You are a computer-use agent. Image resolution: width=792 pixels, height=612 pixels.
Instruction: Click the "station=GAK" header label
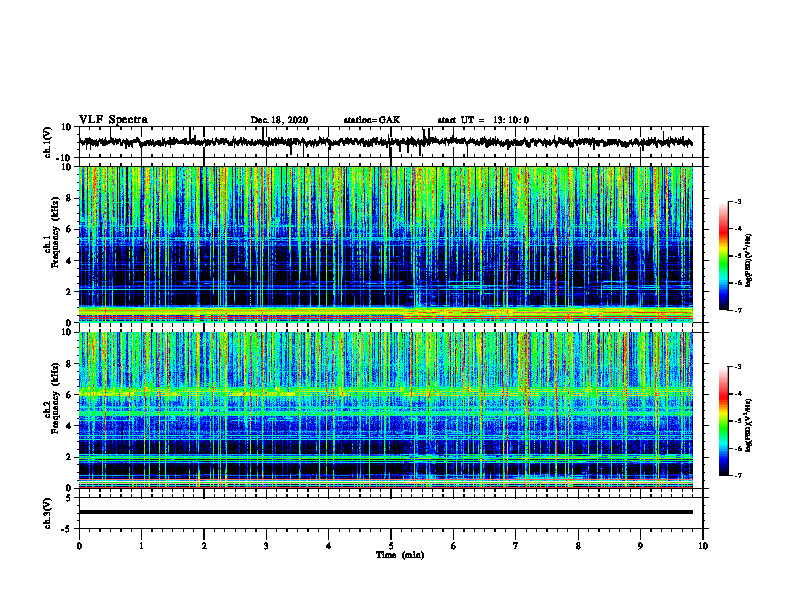372,120
